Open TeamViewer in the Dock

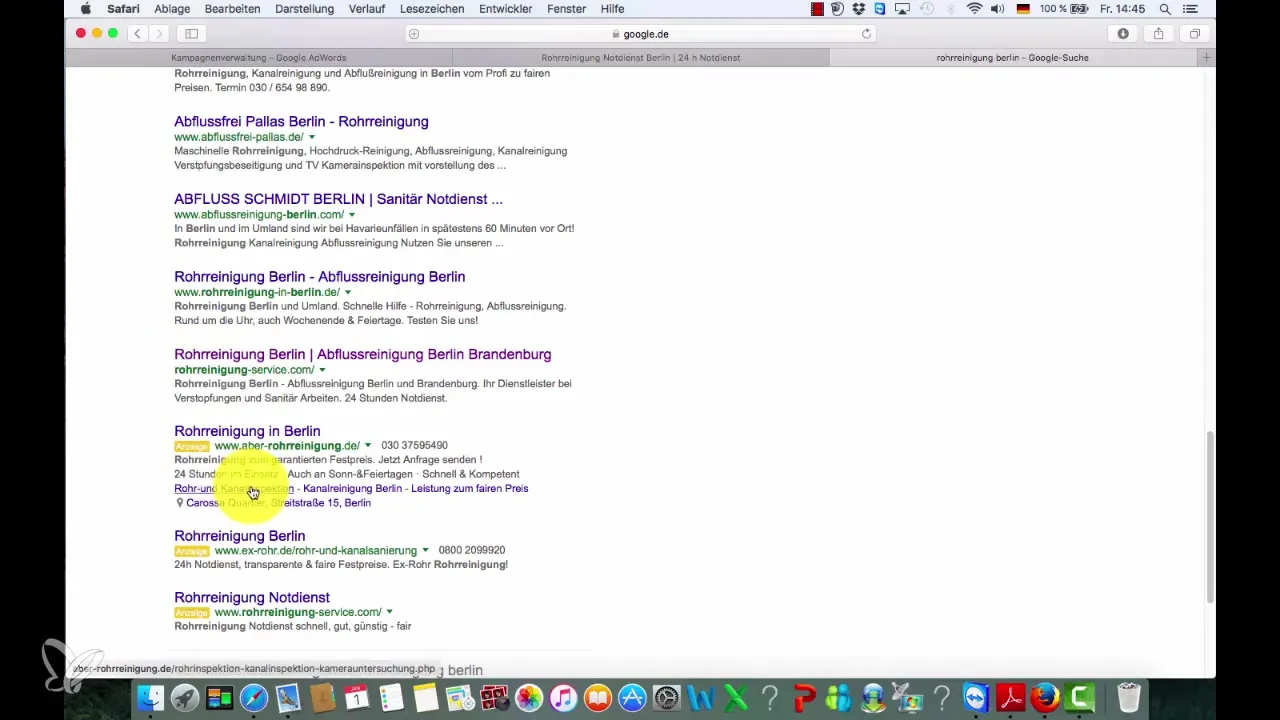coord(976,697)
